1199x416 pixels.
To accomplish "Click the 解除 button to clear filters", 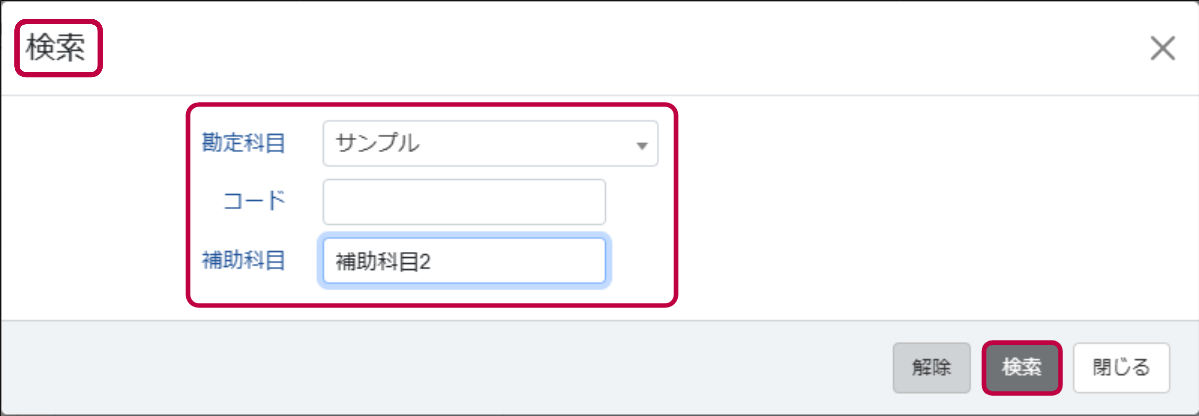I will [931, 368].
